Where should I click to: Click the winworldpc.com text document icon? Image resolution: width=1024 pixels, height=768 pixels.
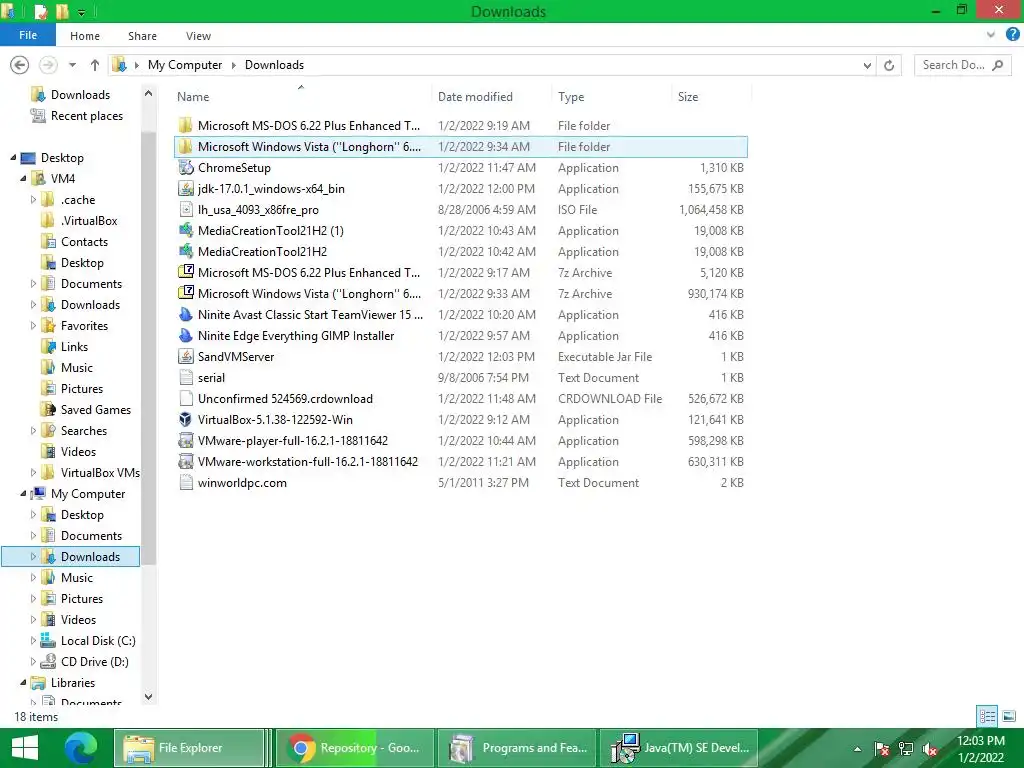tap(186, 483)
